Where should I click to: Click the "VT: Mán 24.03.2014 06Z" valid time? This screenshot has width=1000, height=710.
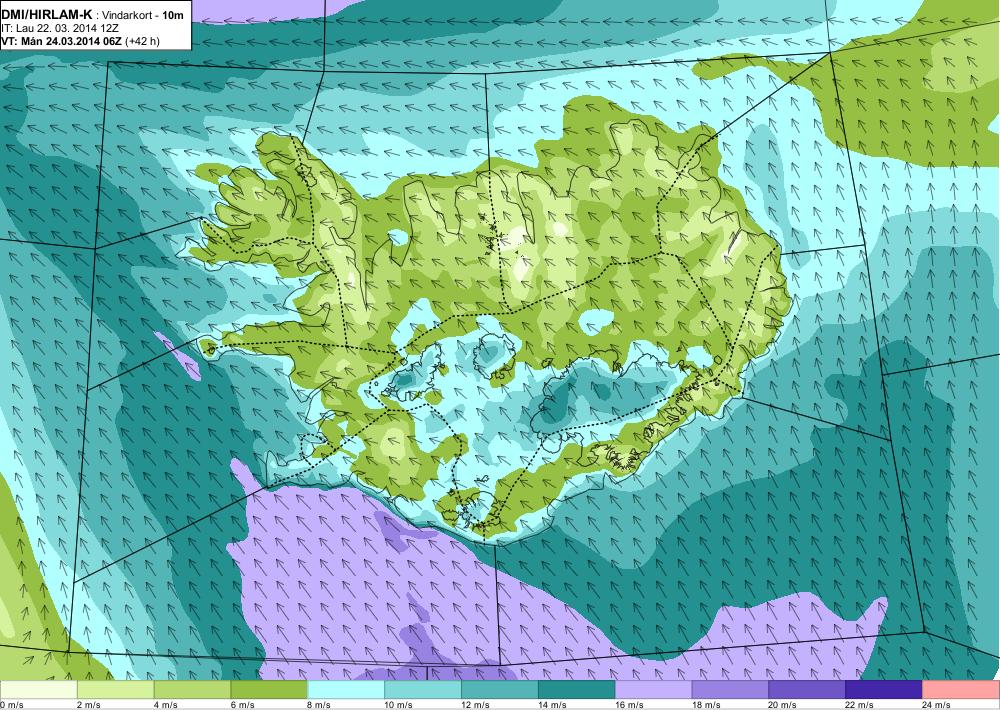(x=62, y=41)
